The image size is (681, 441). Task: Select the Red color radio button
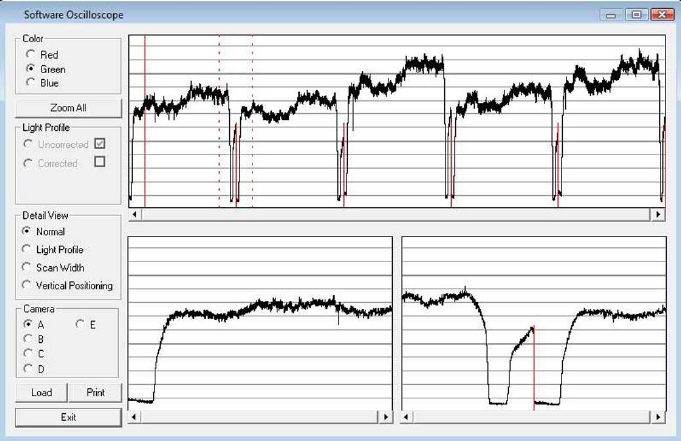[30, 54]
